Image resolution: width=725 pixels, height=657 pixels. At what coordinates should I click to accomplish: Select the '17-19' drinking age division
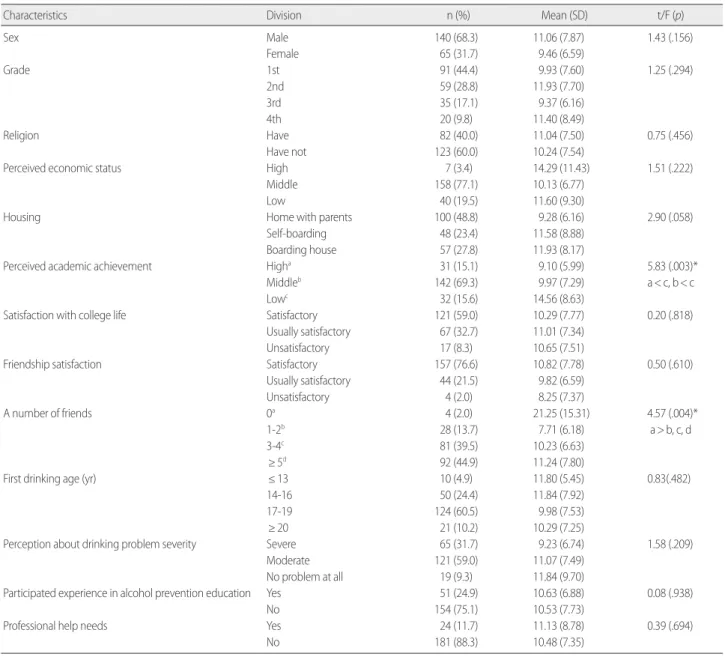tap(279, 512)
